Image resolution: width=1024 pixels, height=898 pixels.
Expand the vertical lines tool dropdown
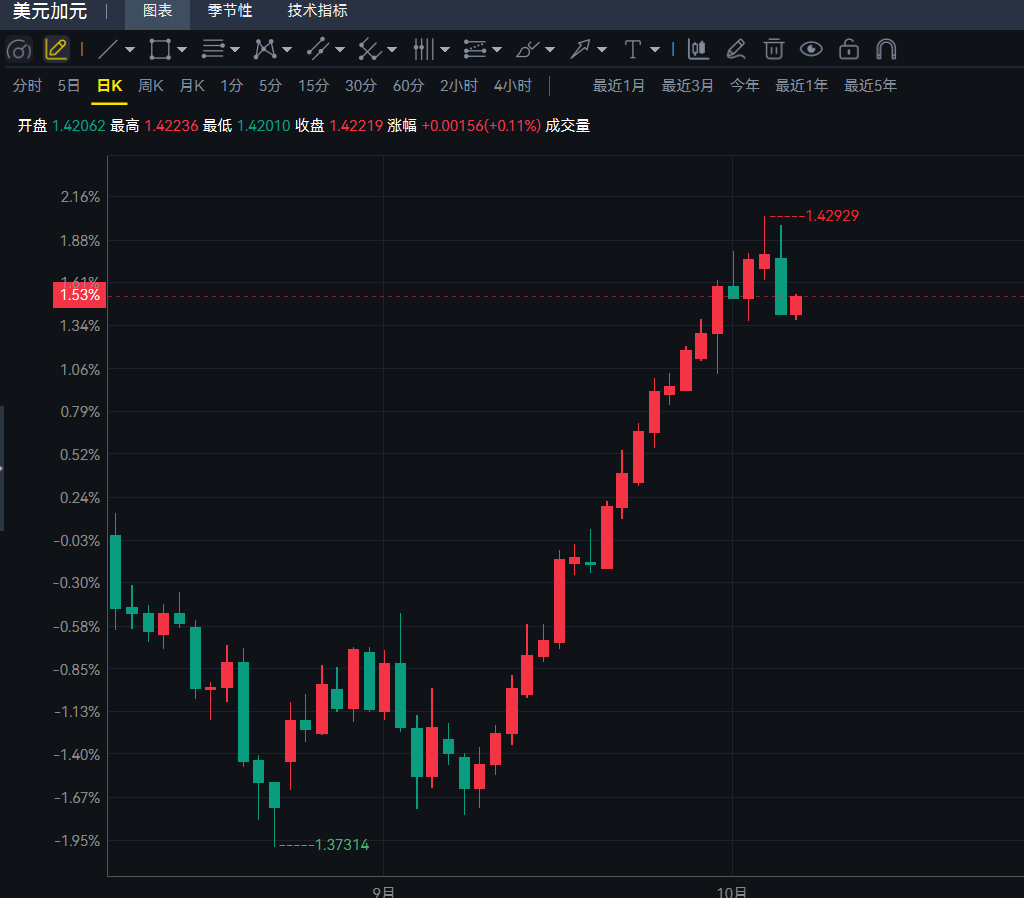445,50
